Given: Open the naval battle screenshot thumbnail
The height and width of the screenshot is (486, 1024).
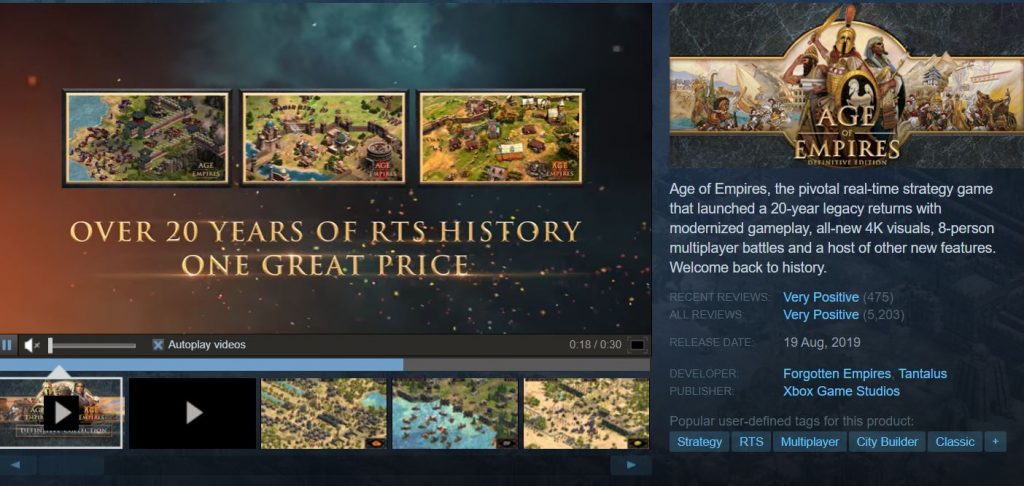Looking at the screenshot, I should [x=455, y=413].
